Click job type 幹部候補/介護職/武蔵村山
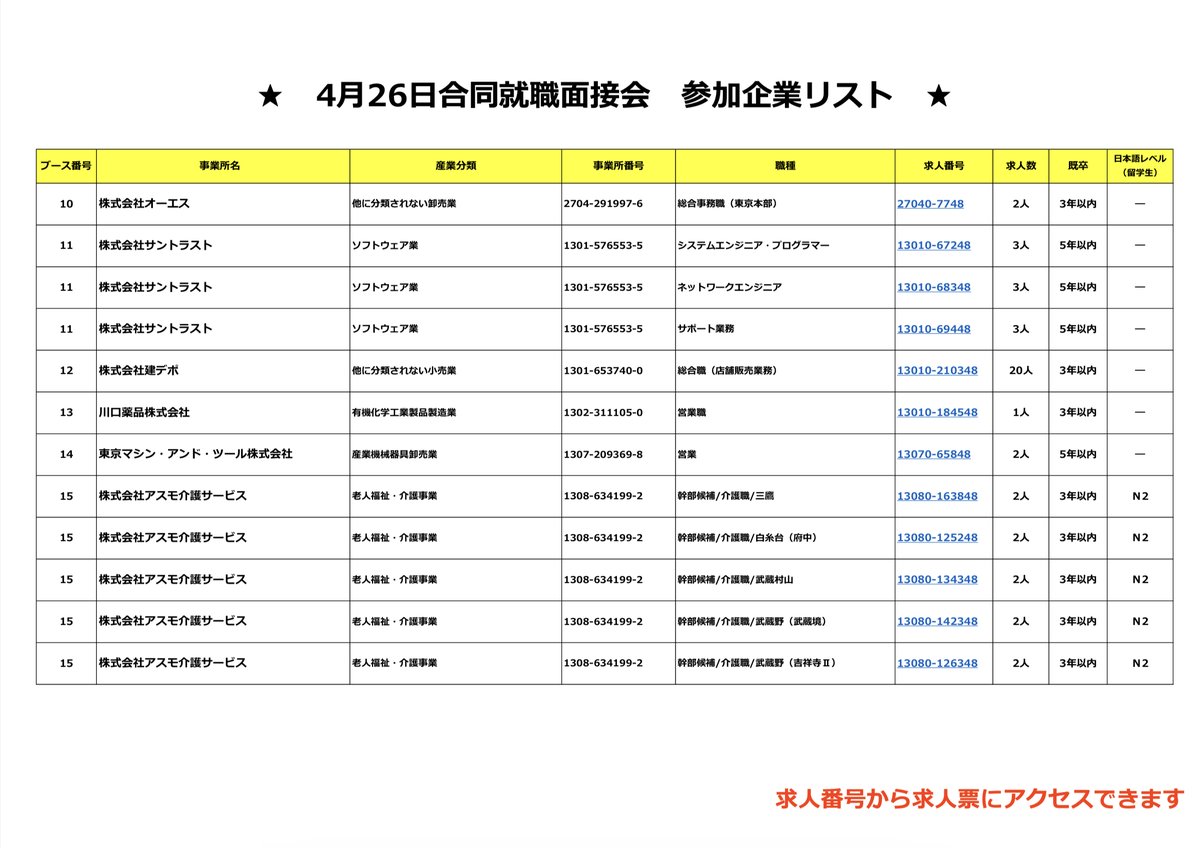The width and height of the screenshot is (1200, 848). pyautogui.click(x=735, y=580)
